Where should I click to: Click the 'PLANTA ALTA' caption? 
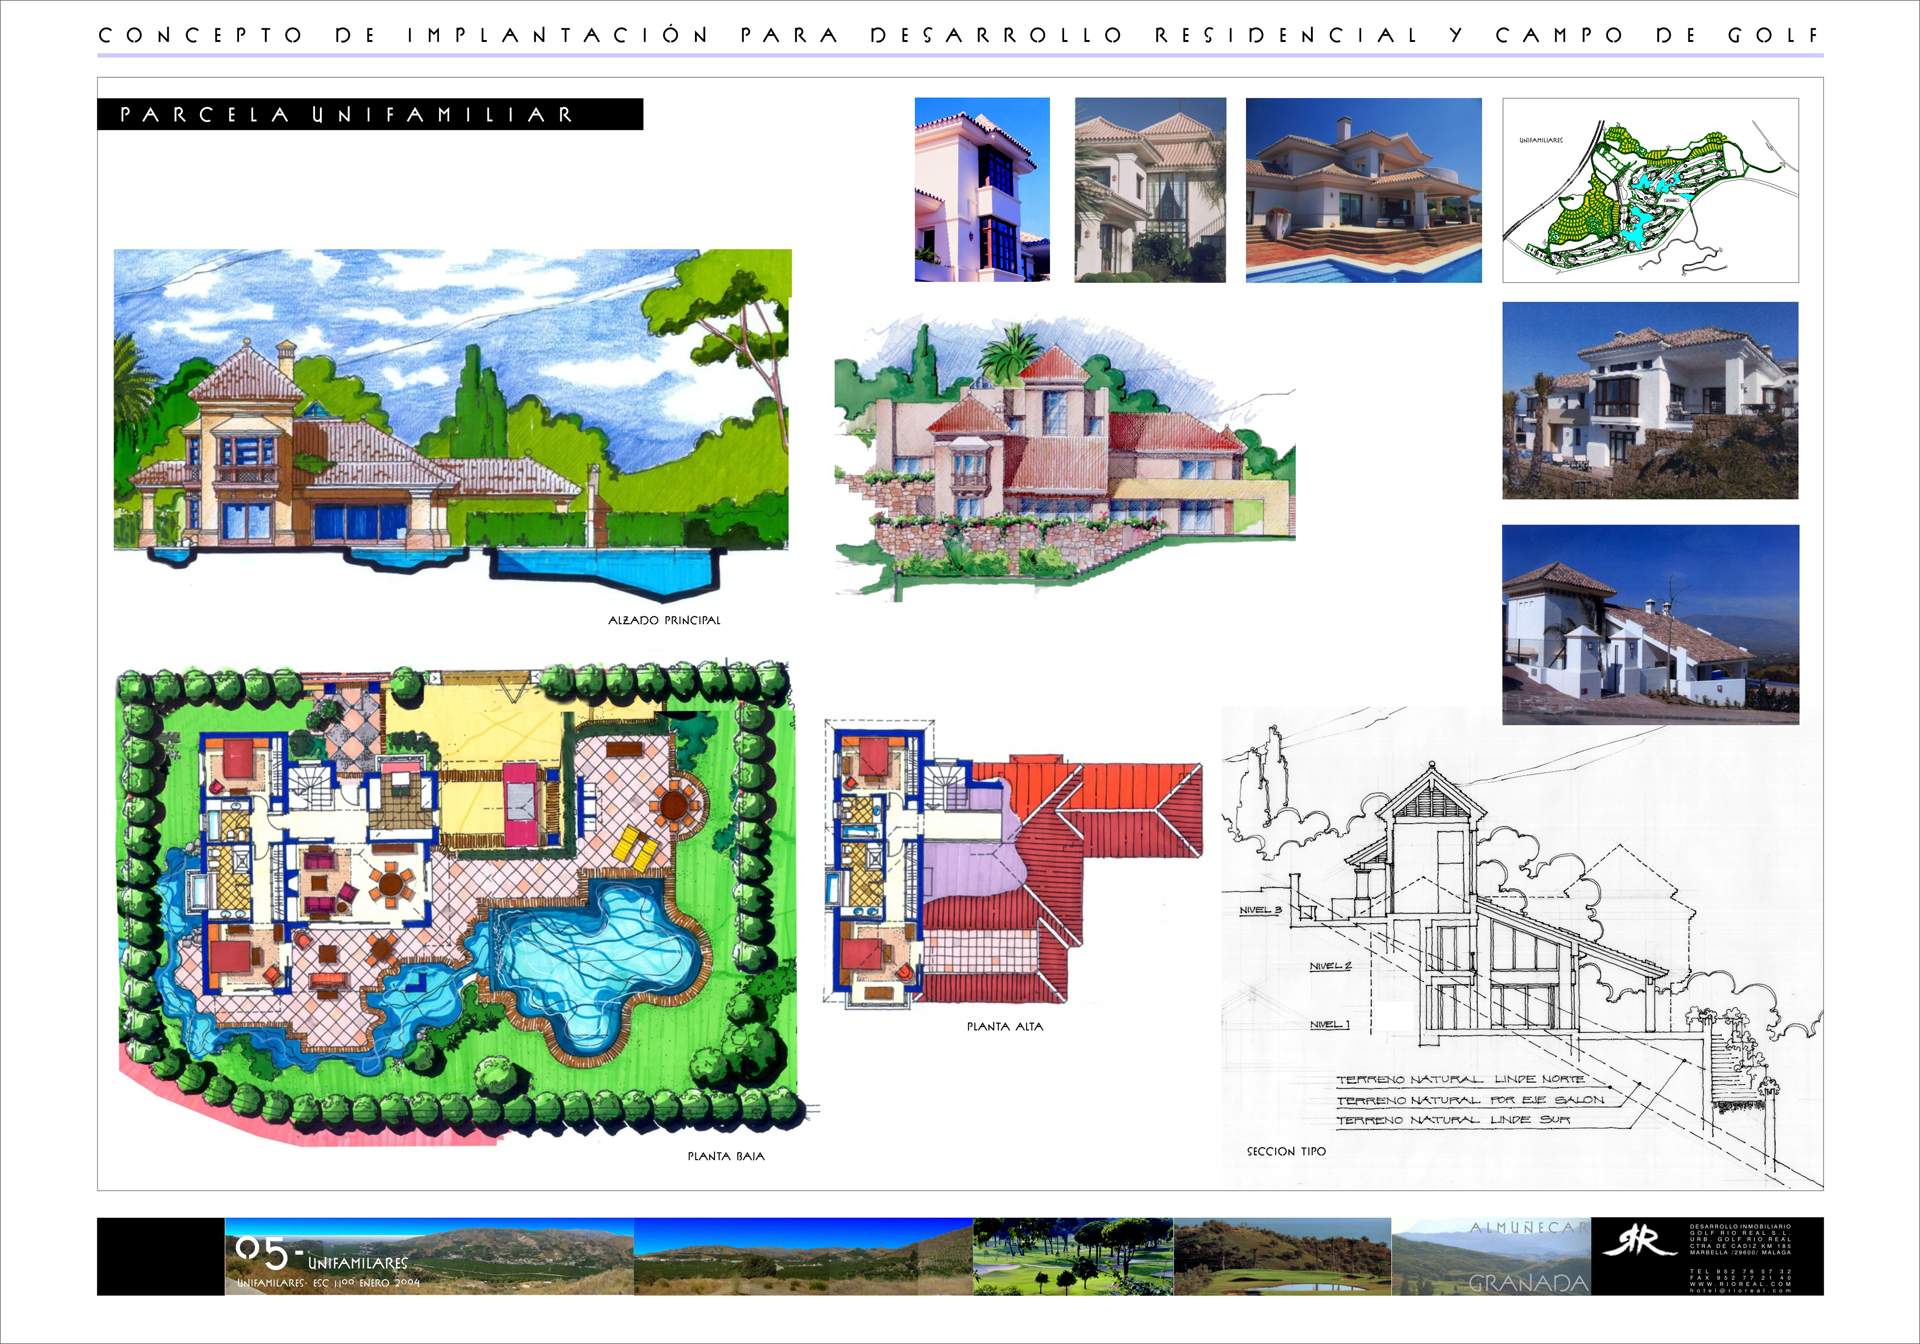click(1005, 1026)
